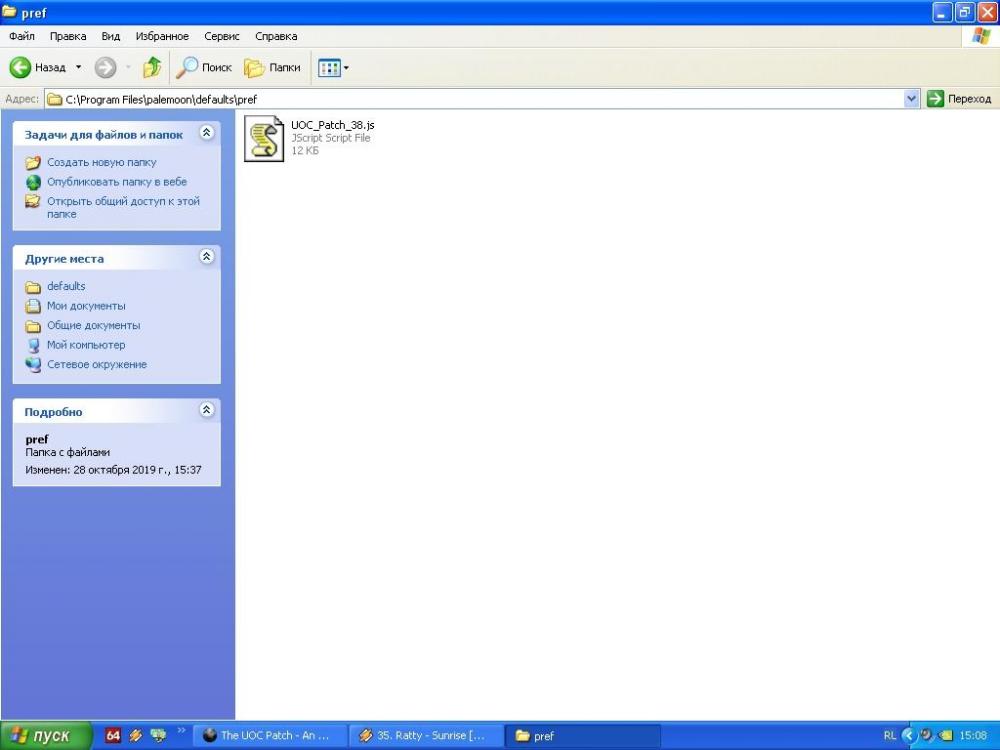Collapse the 'Задачи для файлов и папок' panel
Image resolution: width=1000 pixels, height=750 pixels.
(206, 133)
